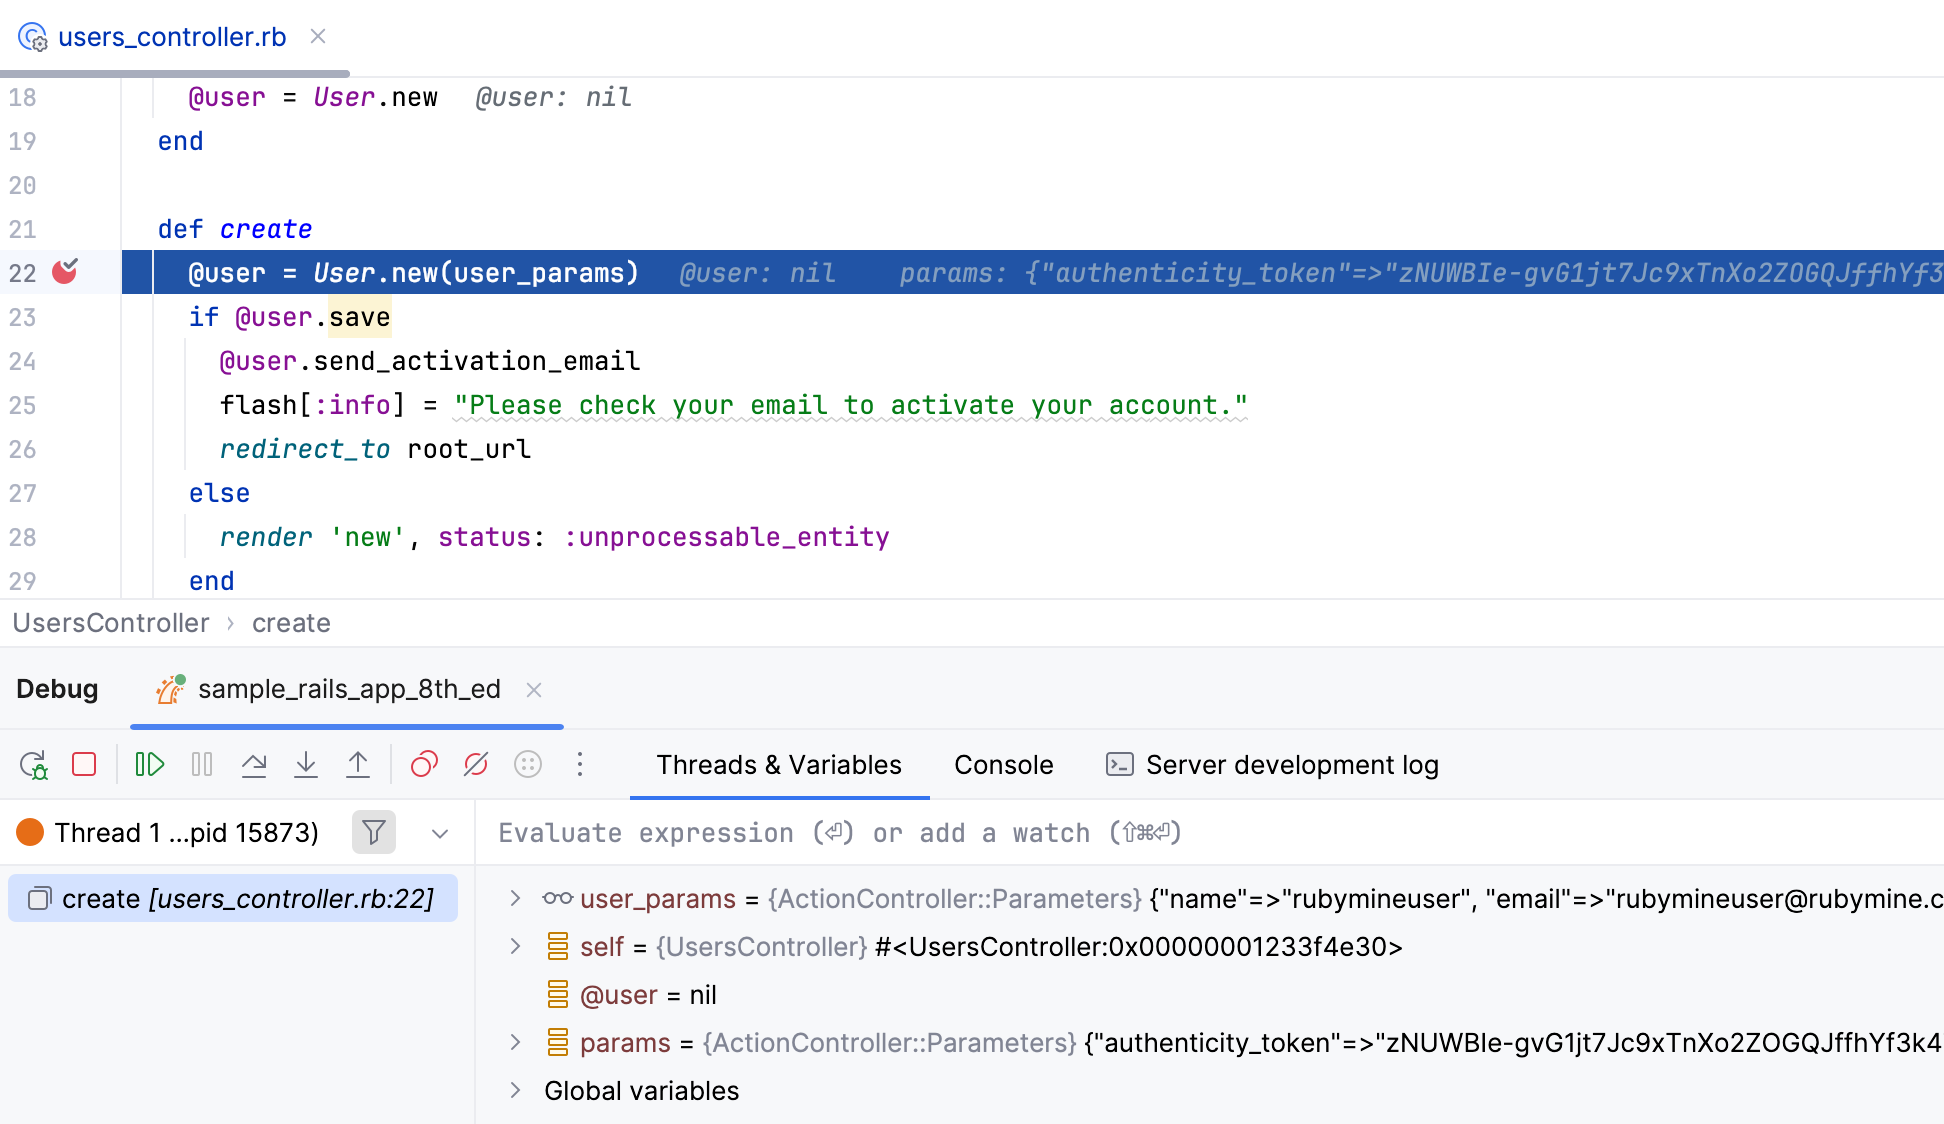Click the Step Into icon

pos(306,765)
